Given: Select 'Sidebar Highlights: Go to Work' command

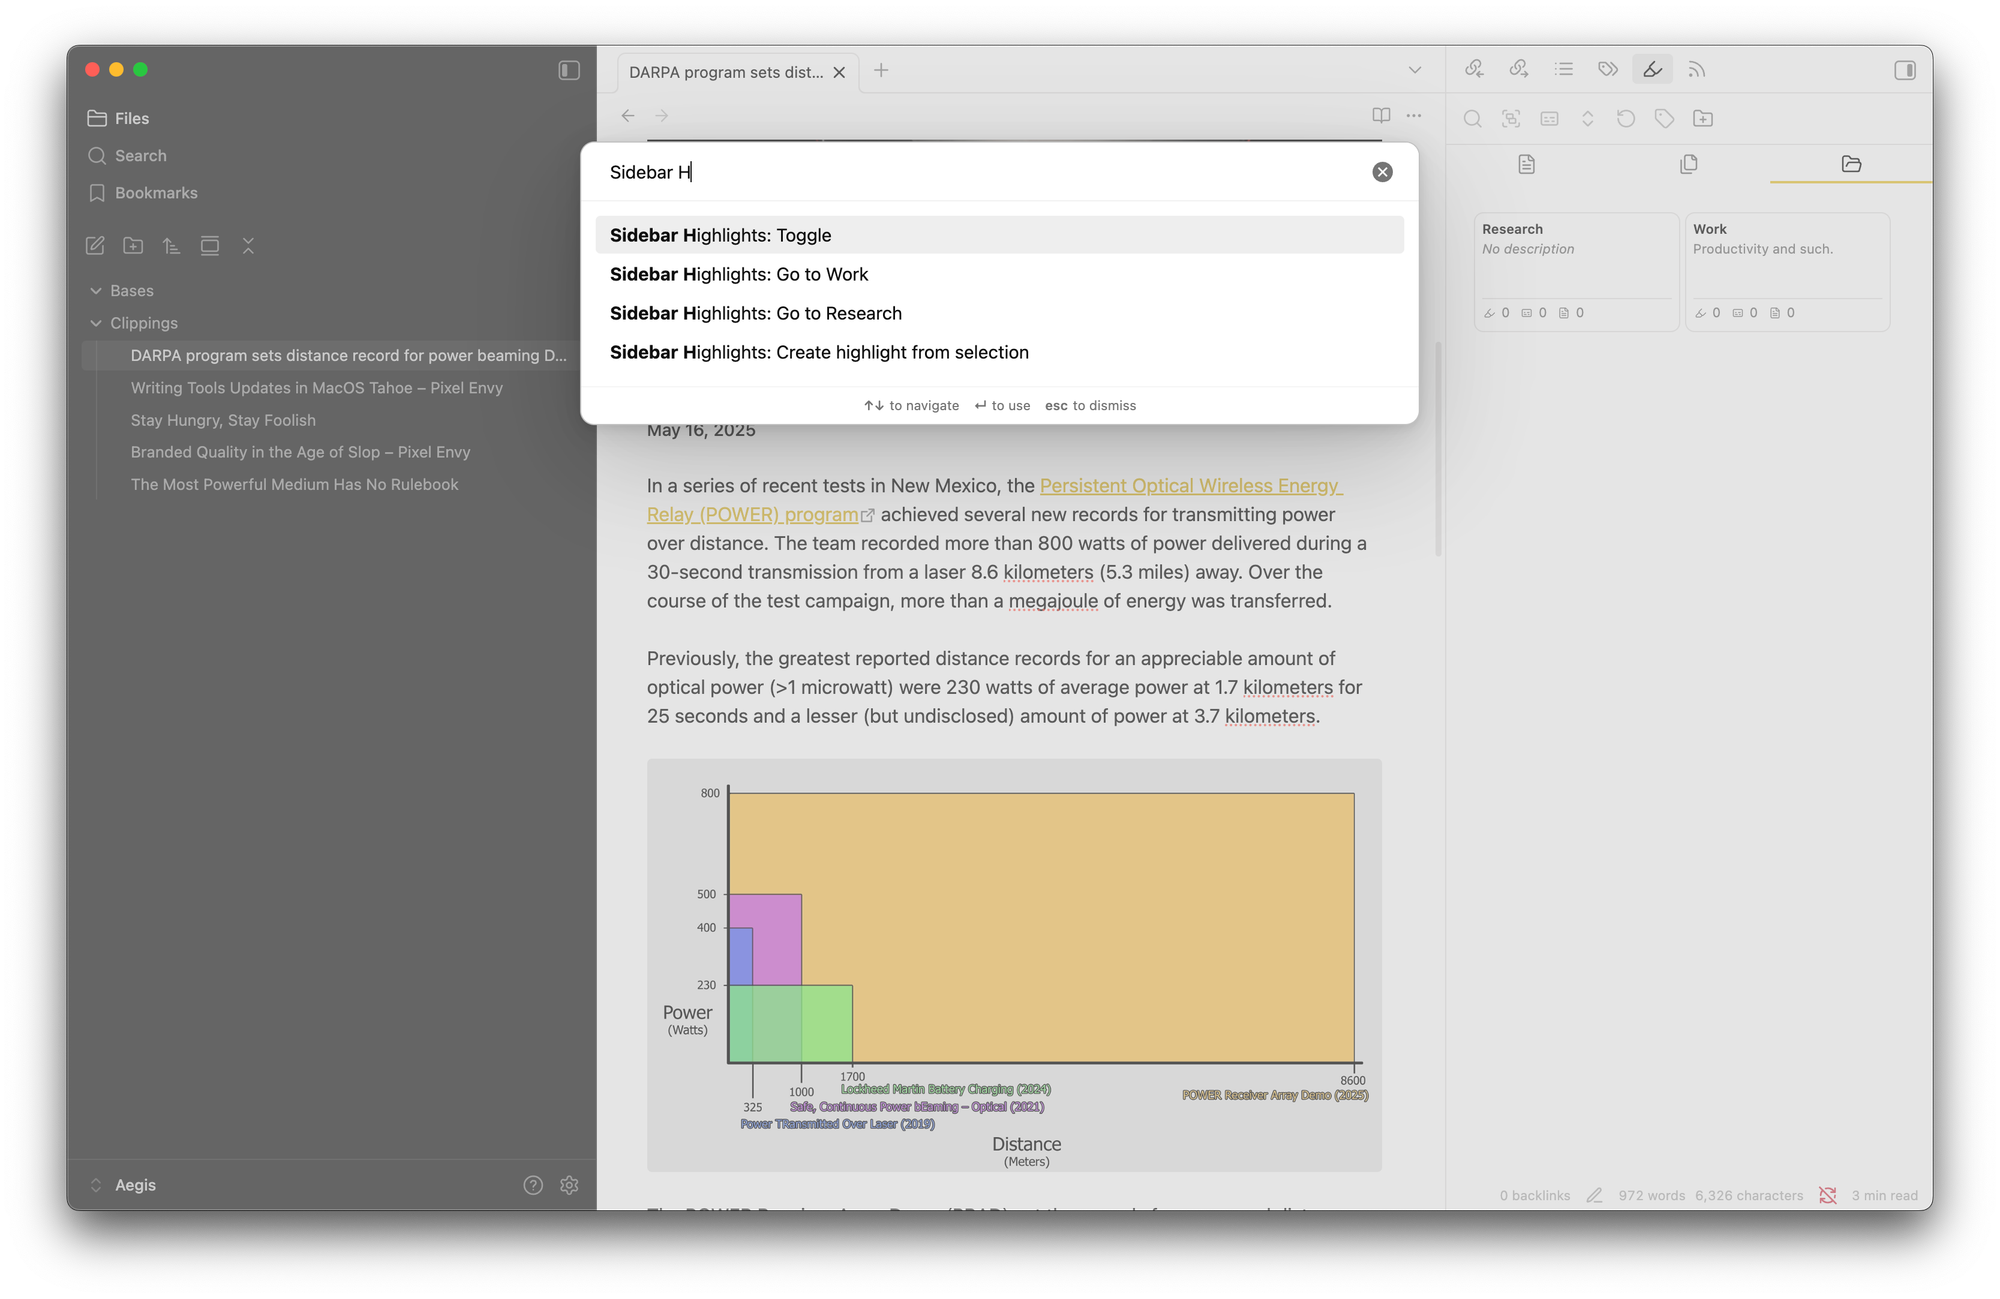Looking at the screenshot, I should [x=999, y=274].
